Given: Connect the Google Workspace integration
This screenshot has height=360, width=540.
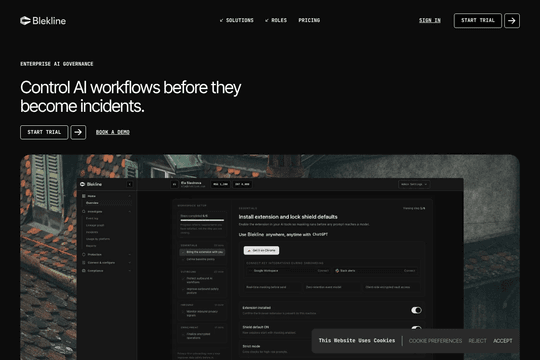Looking at the screenshot, I should [x=323, y=271].
